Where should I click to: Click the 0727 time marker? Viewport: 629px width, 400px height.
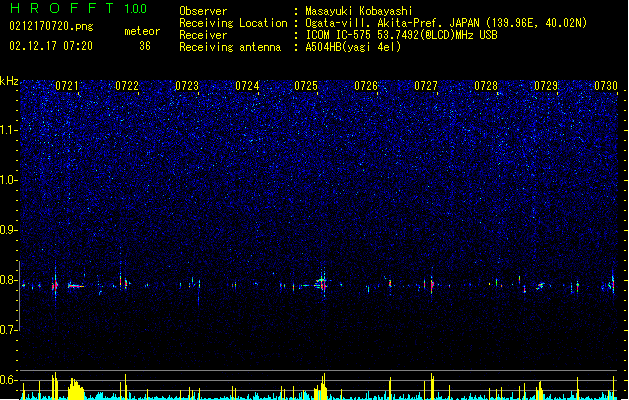coord(426,86)
